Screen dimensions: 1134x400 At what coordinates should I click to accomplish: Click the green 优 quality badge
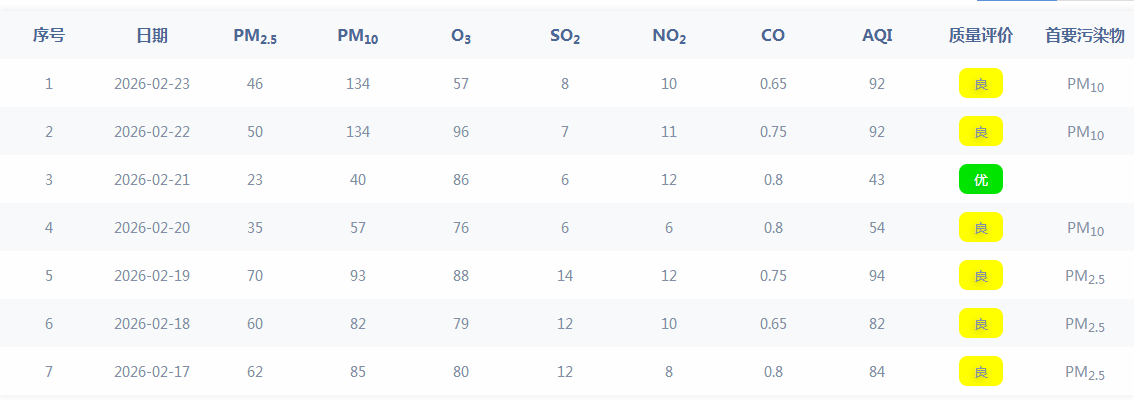[x=981, y=180]
